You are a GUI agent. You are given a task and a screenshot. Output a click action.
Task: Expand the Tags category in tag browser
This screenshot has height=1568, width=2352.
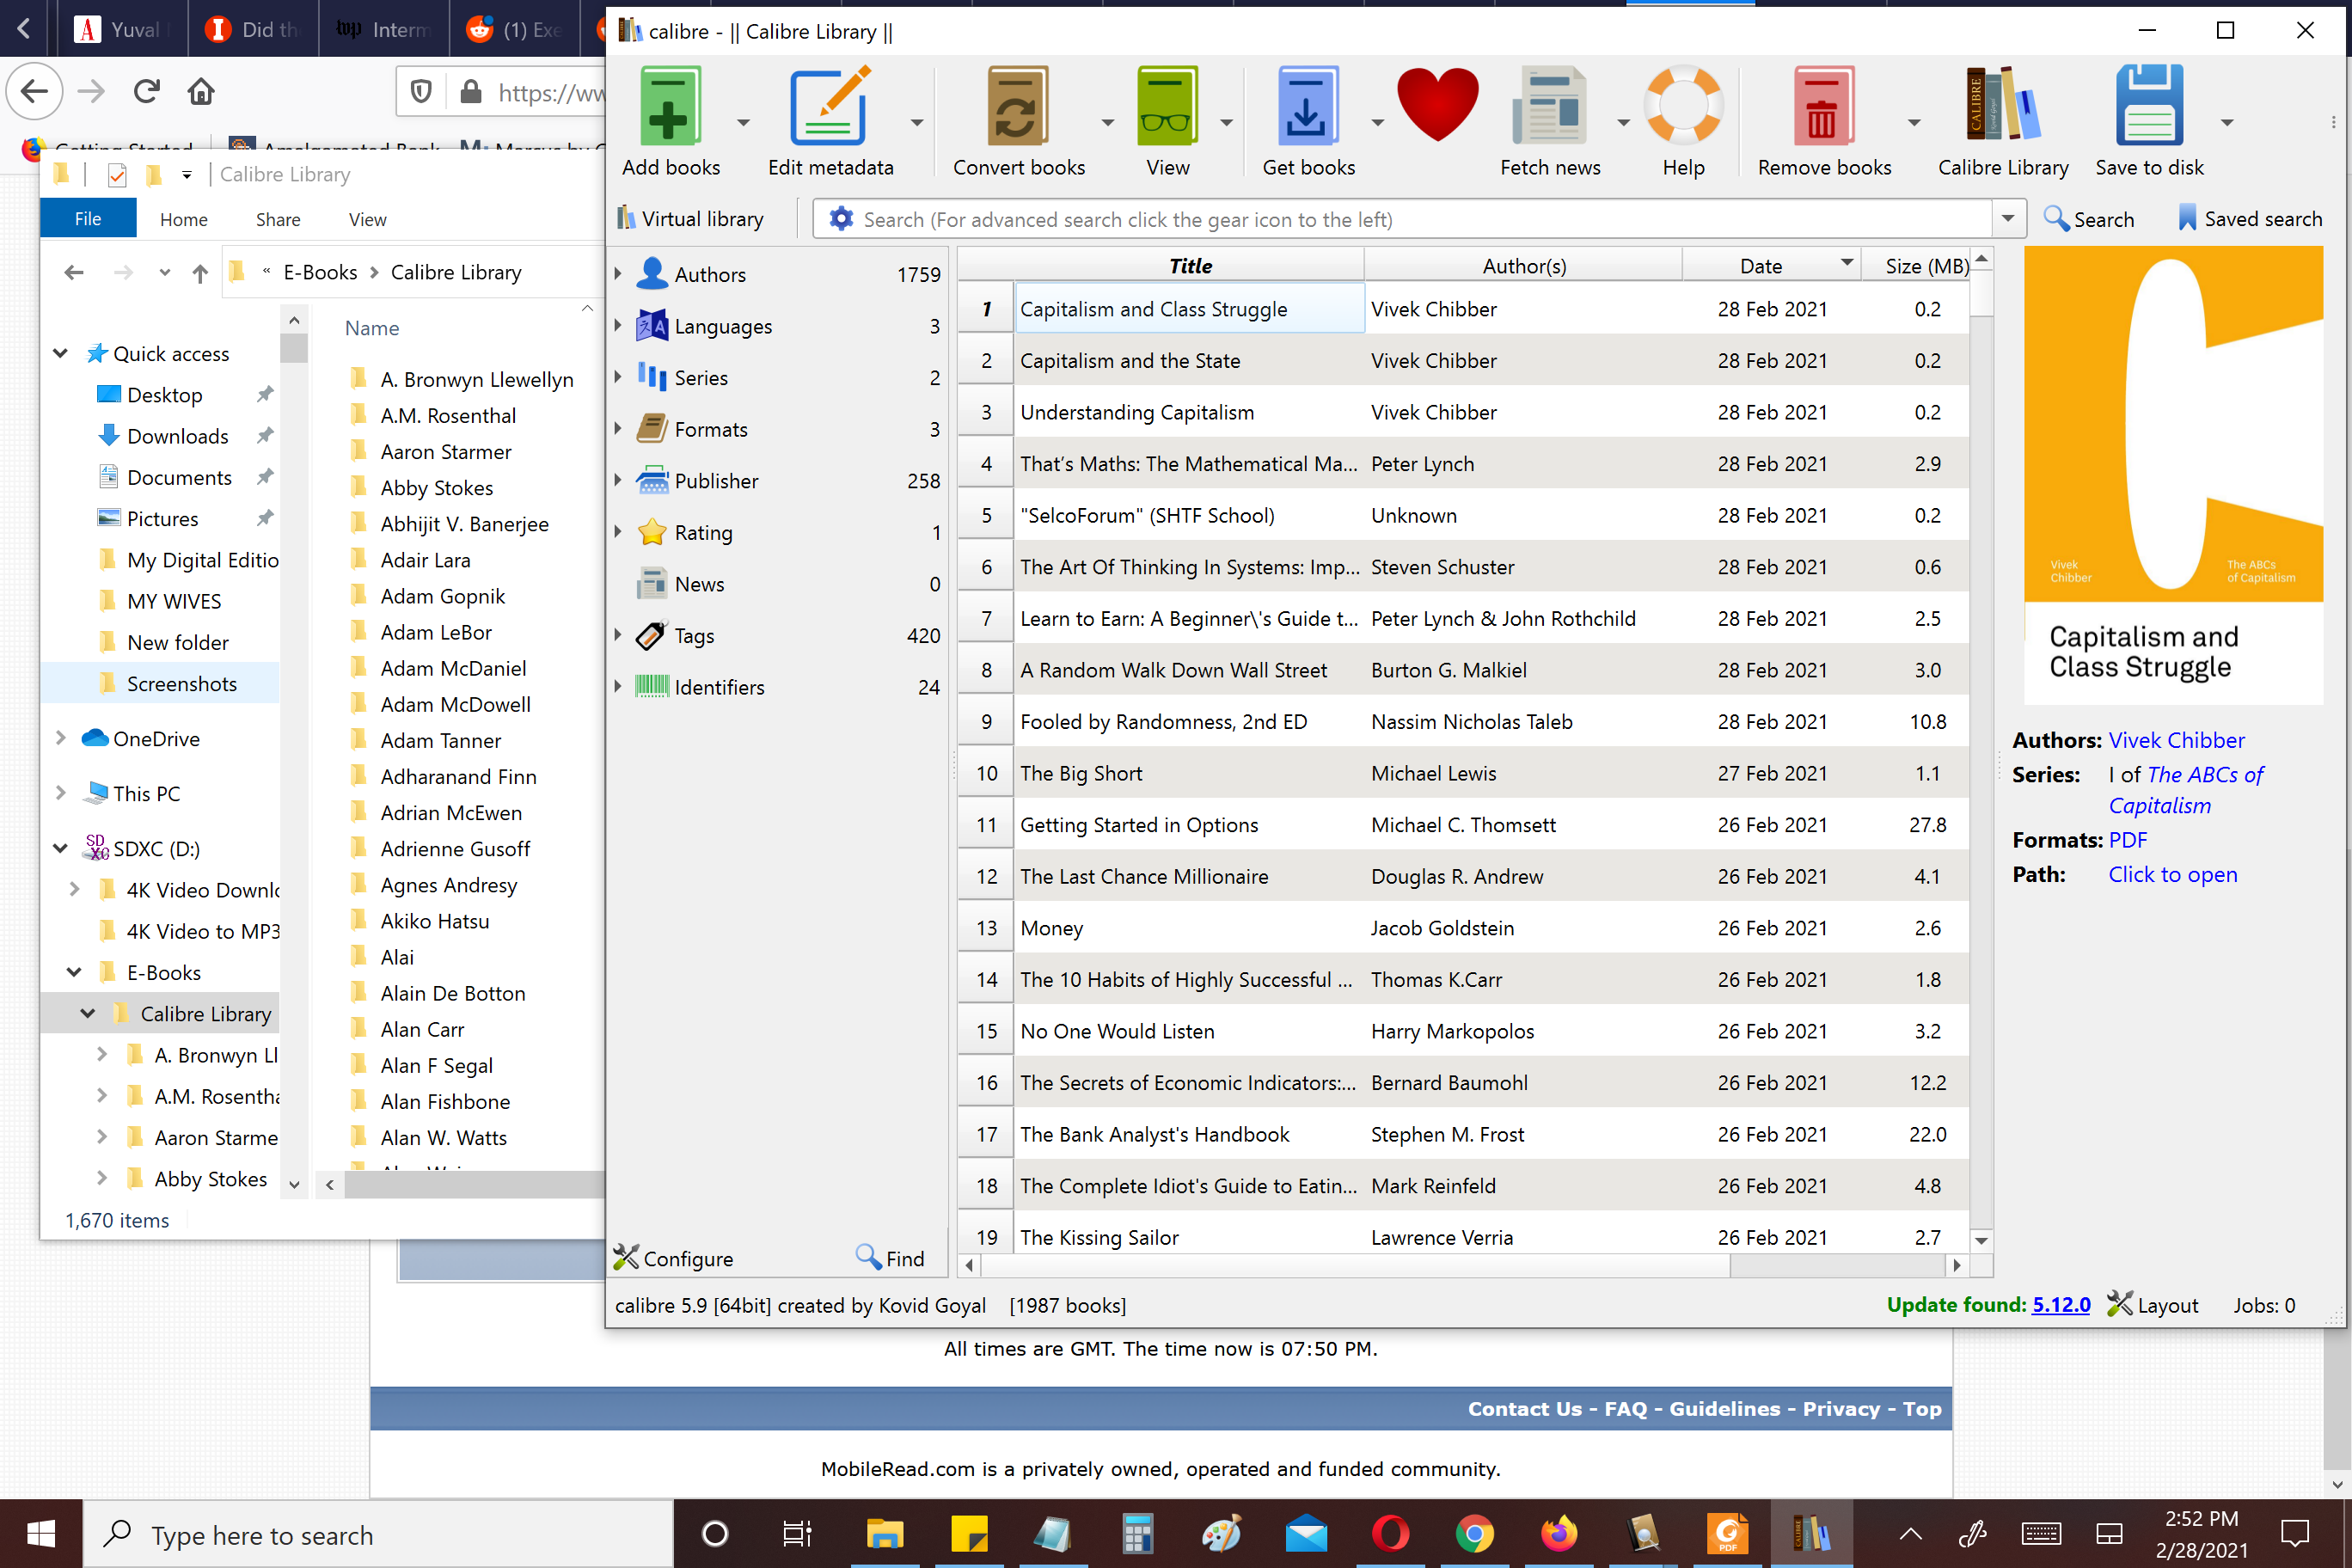pyautogui.click(x=618, y=635)
